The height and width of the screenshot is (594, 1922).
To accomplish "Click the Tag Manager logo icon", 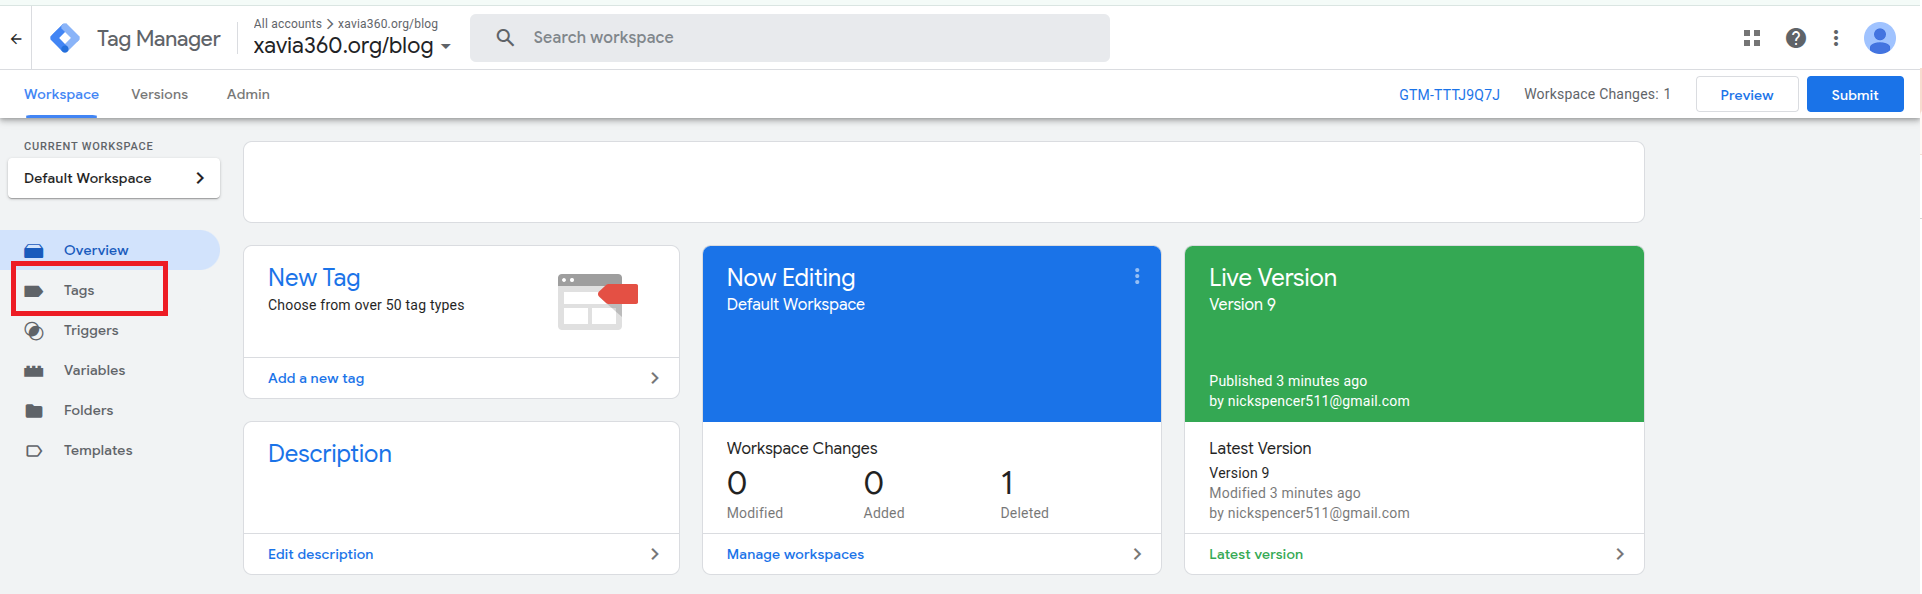I will (65, 38).
